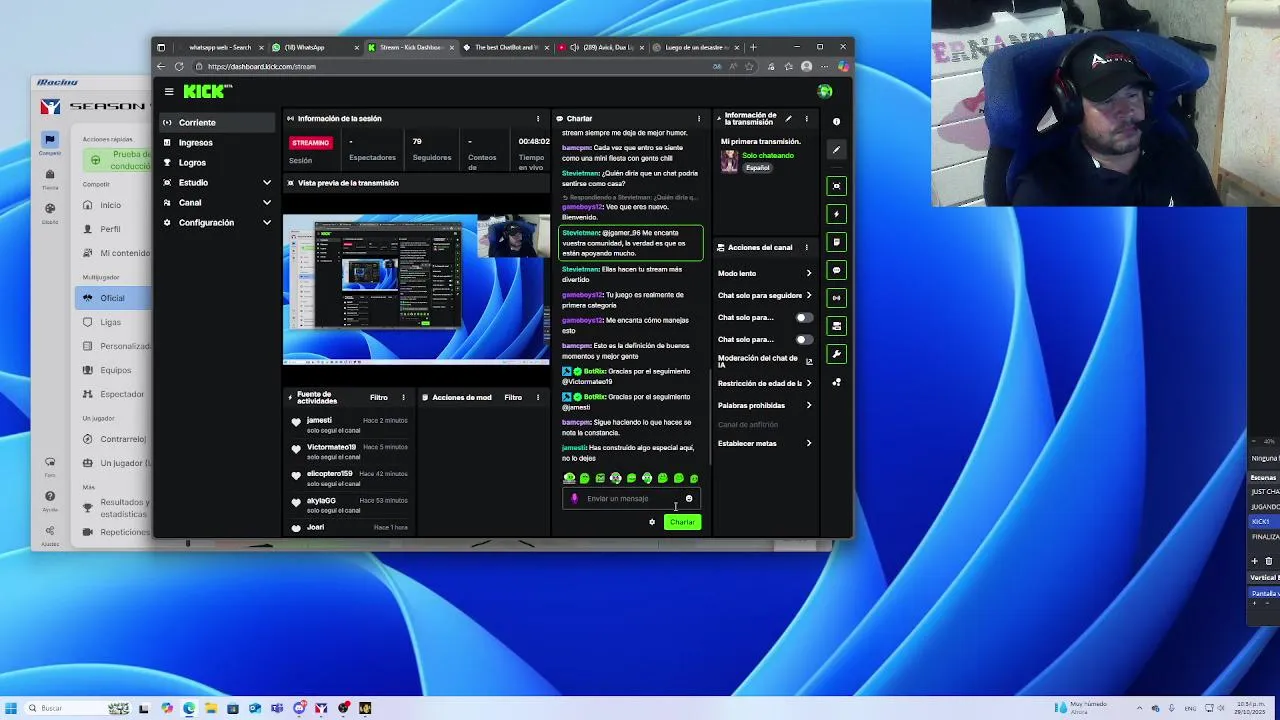Viewport: 1280px width, 720px height.
Task: Open Microsoft Edge from the taskbar
Action: click(x=189, y=708)
